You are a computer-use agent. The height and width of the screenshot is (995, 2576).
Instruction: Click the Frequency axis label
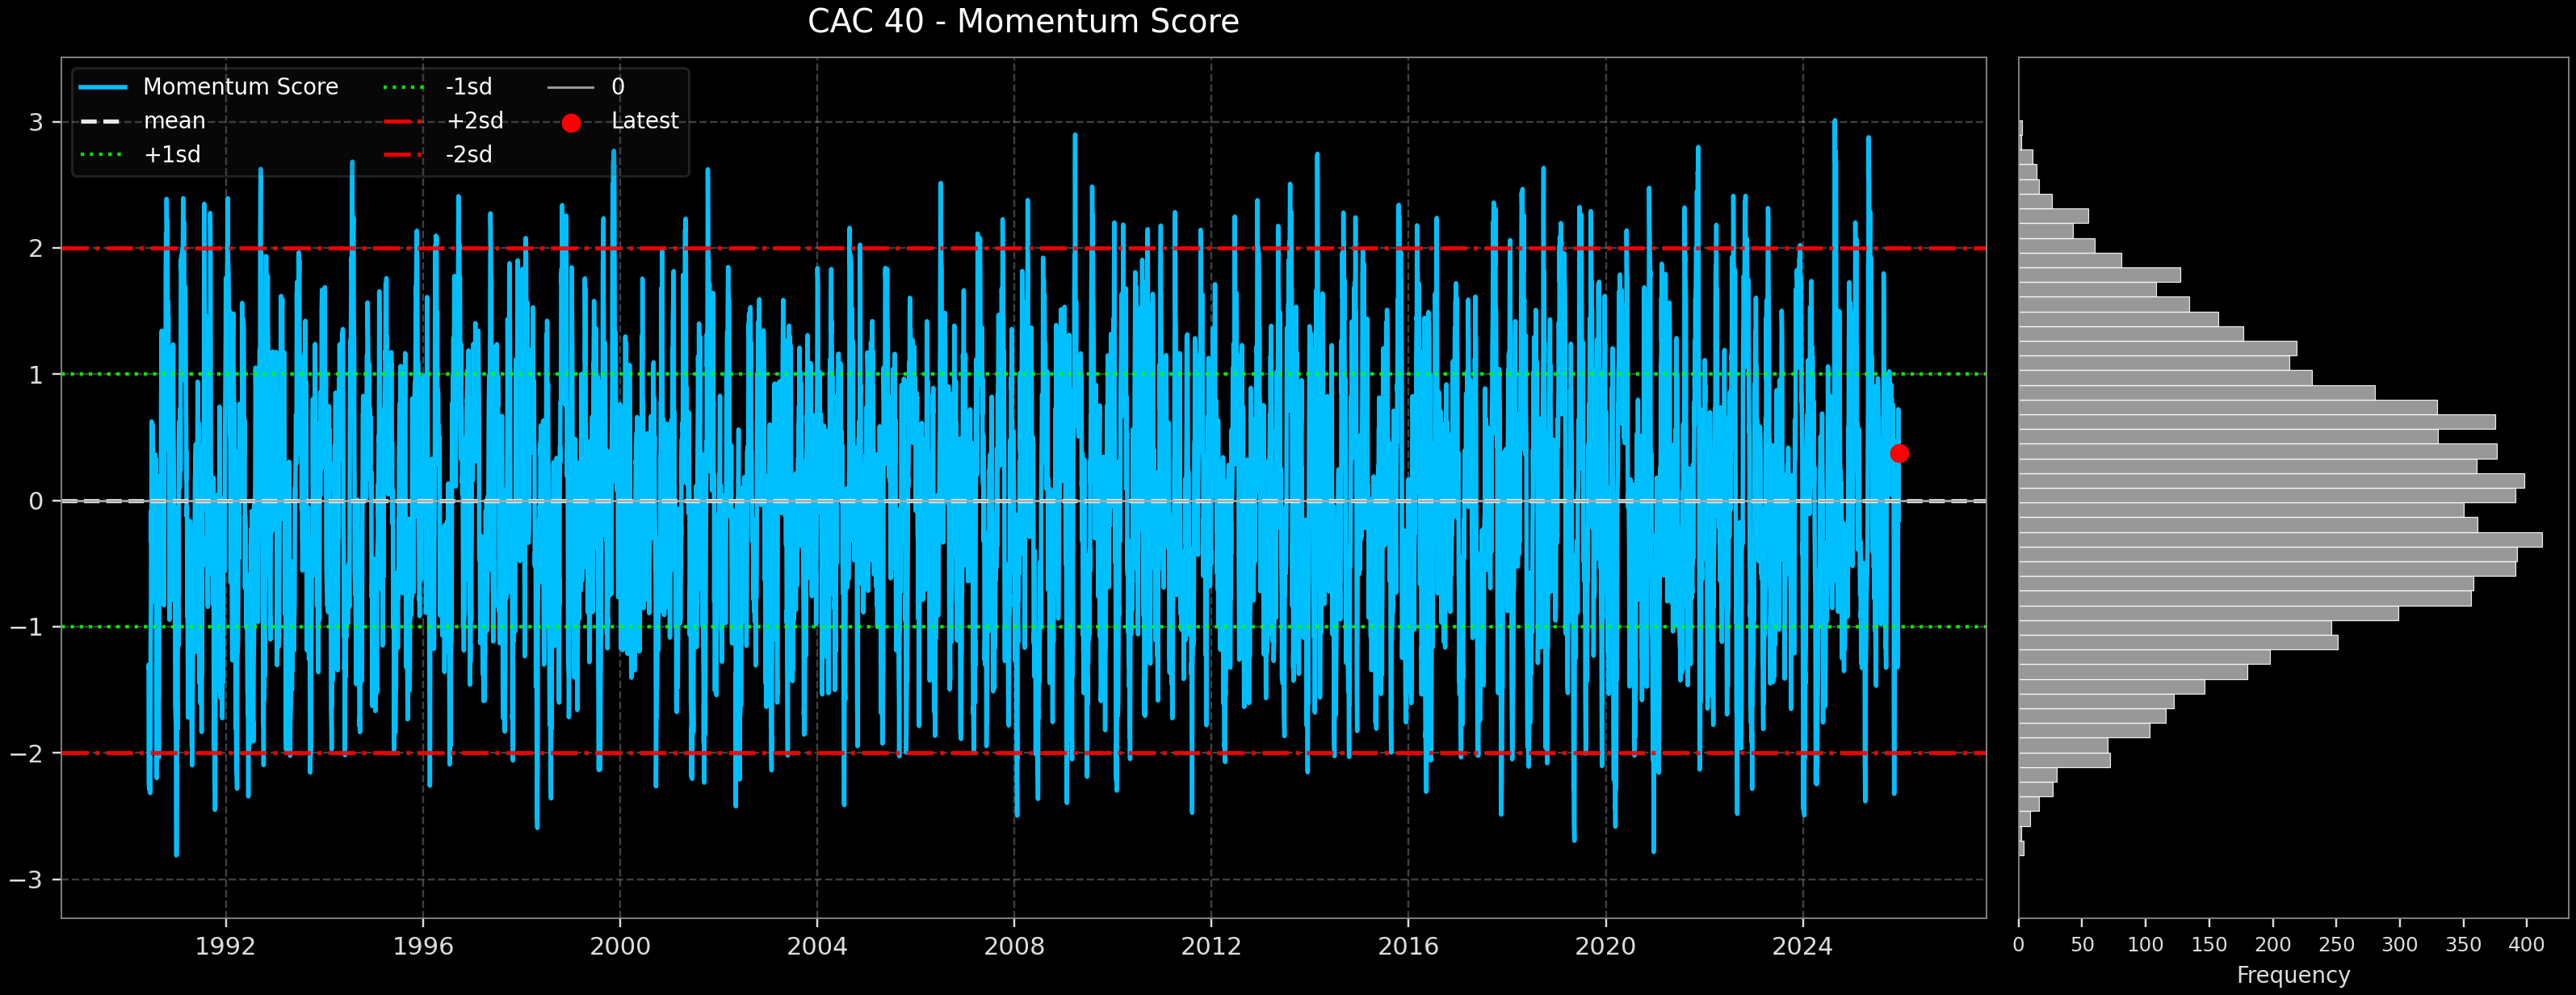[x=2293, y=975]
